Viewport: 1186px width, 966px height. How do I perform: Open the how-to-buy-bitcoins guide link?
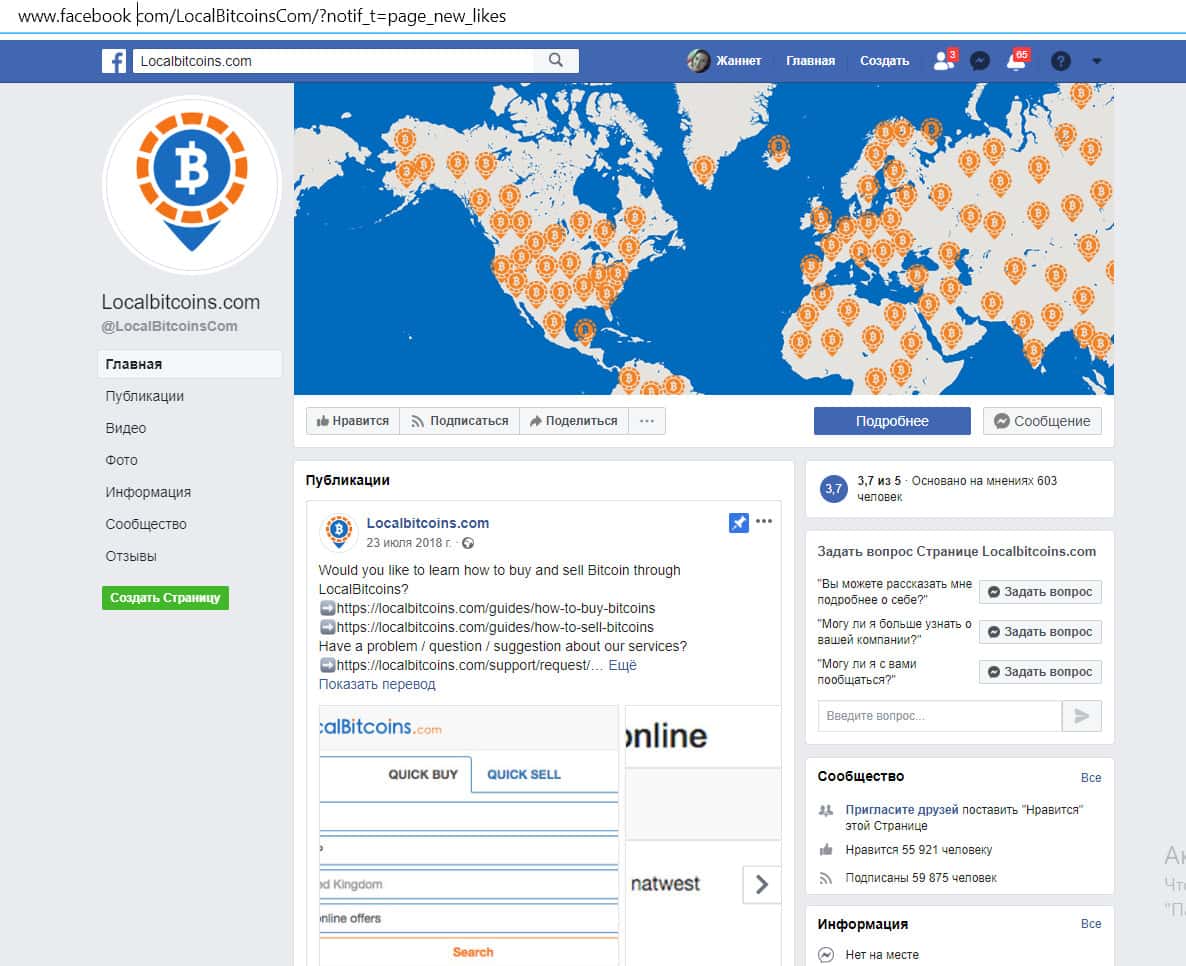coord(495,608)
